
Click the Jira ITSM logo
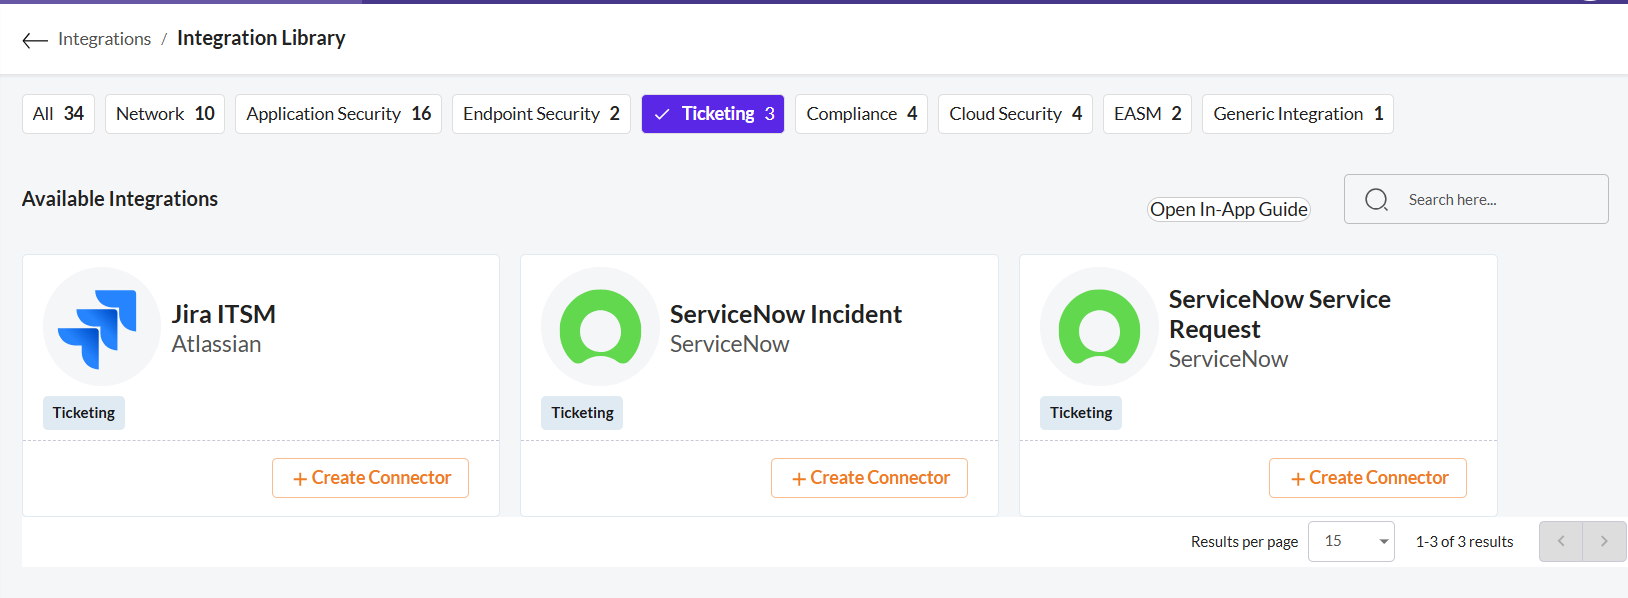(x=101, y=326)
